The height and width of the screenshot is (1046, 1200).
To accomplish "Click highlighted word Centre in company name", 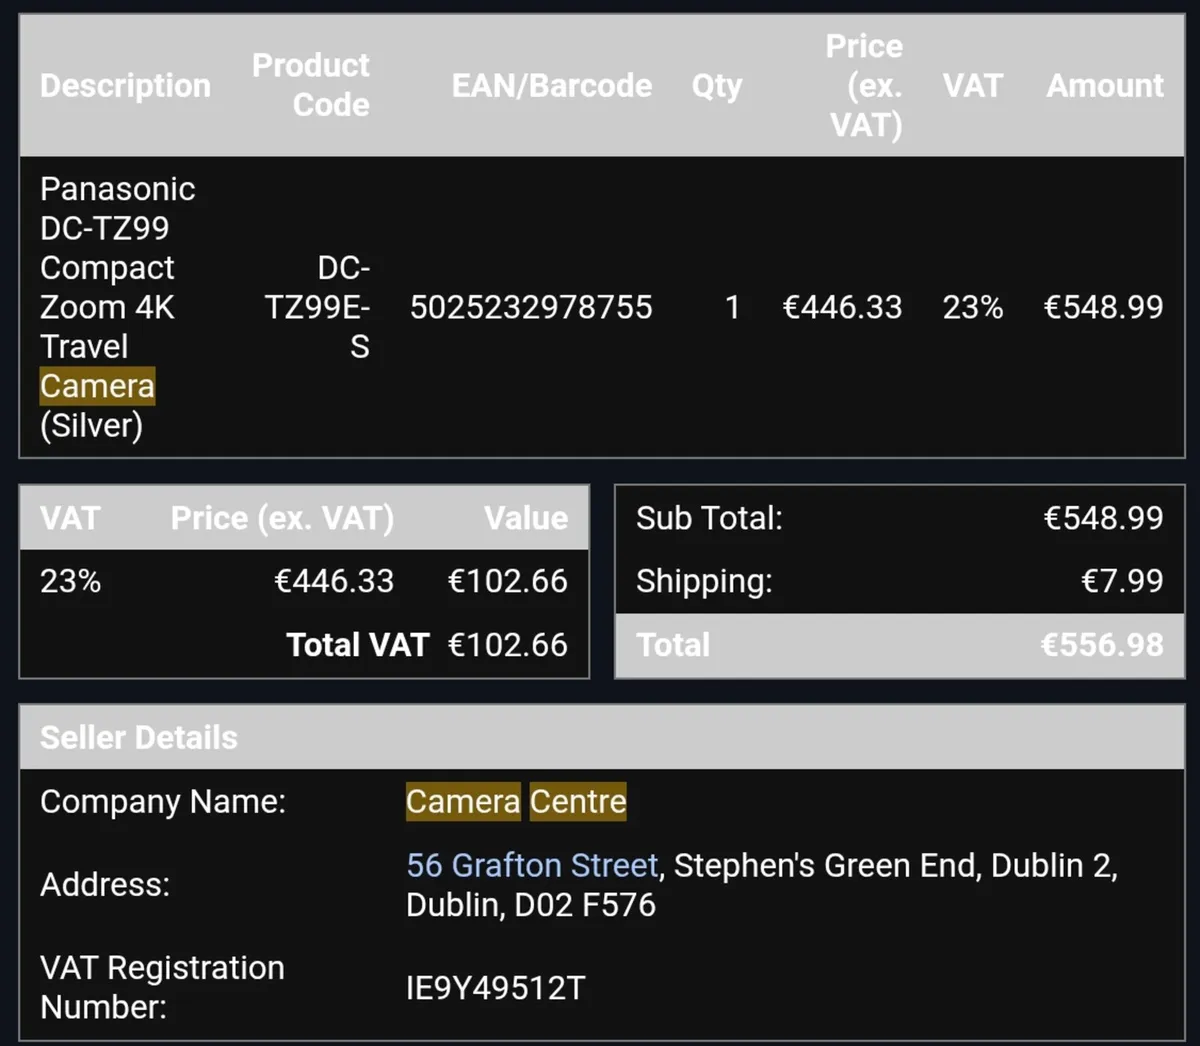I will (578, 802).
